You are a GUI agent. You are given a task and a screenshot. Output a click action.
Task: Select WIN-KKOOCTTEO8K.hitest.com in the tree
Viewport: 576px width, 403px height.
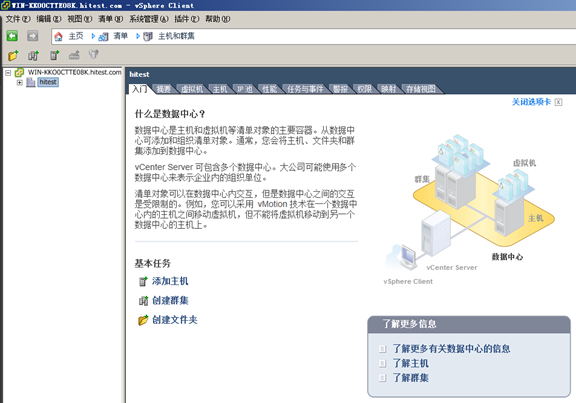click(75, 72)
